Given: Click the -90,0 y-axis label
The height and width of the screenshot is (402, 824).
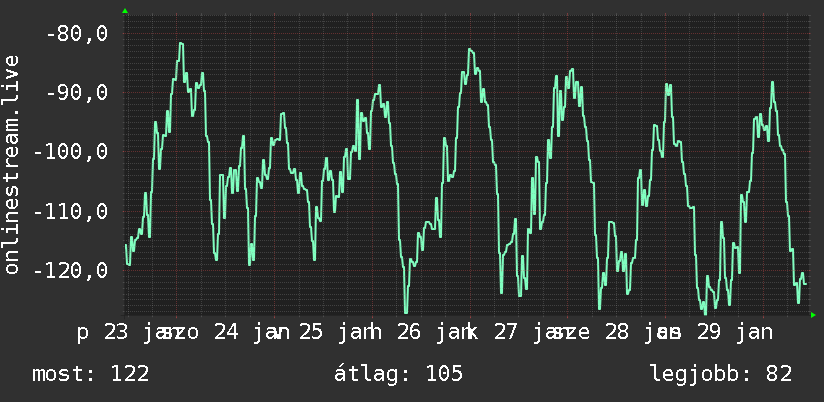Looking at the screenshot, I should click(x=77, y=93).
